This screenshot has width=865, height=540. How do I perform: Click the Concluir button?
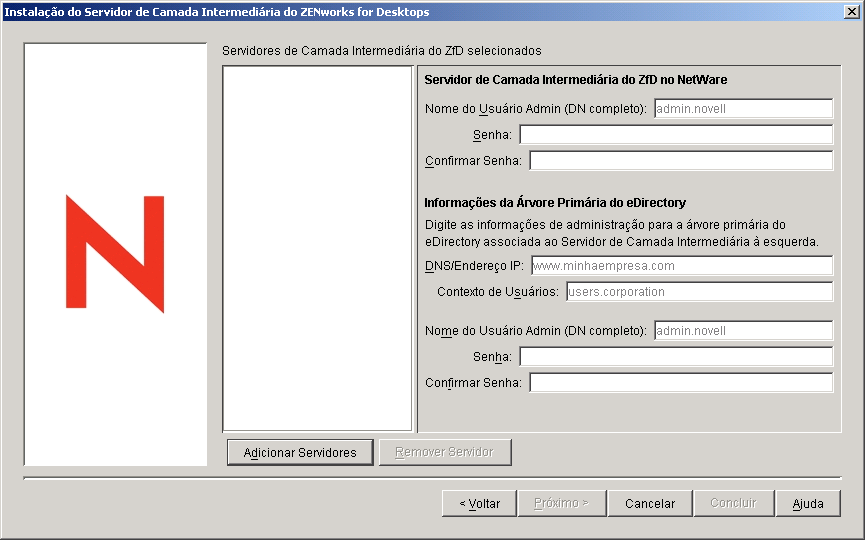click(x=733, y=503)
